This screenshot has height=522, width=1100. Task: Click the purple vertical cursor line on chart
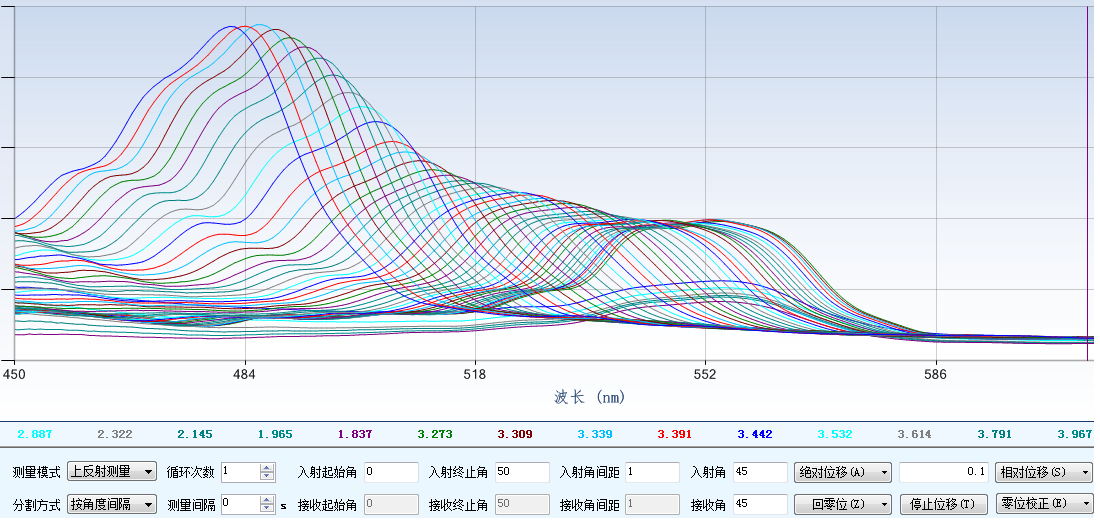click(x=1087, y=182)
